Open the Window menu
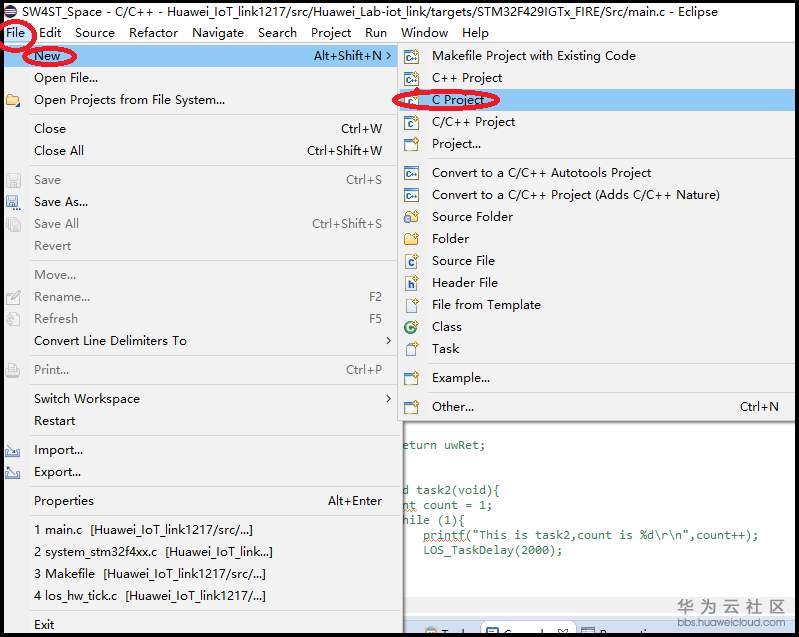The image size is (799, 637). [424, 33]
